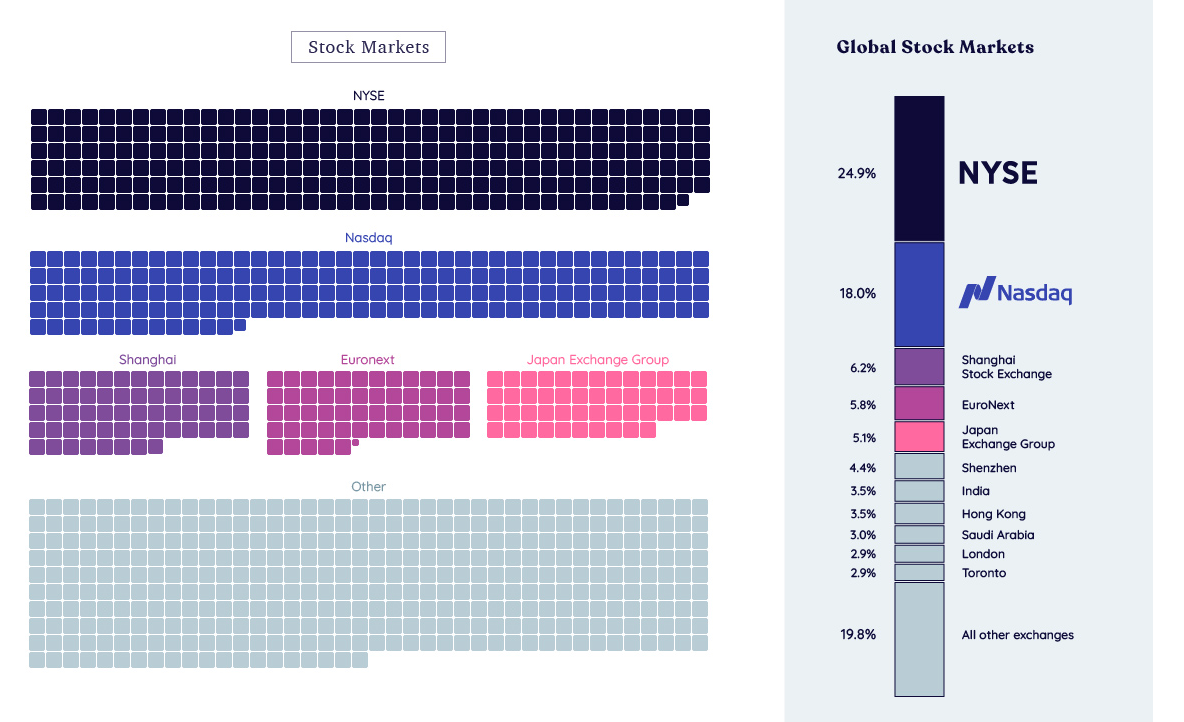Click the small partial NYSE waffle square
This screenshot has width=1184, height=722.
683,200
